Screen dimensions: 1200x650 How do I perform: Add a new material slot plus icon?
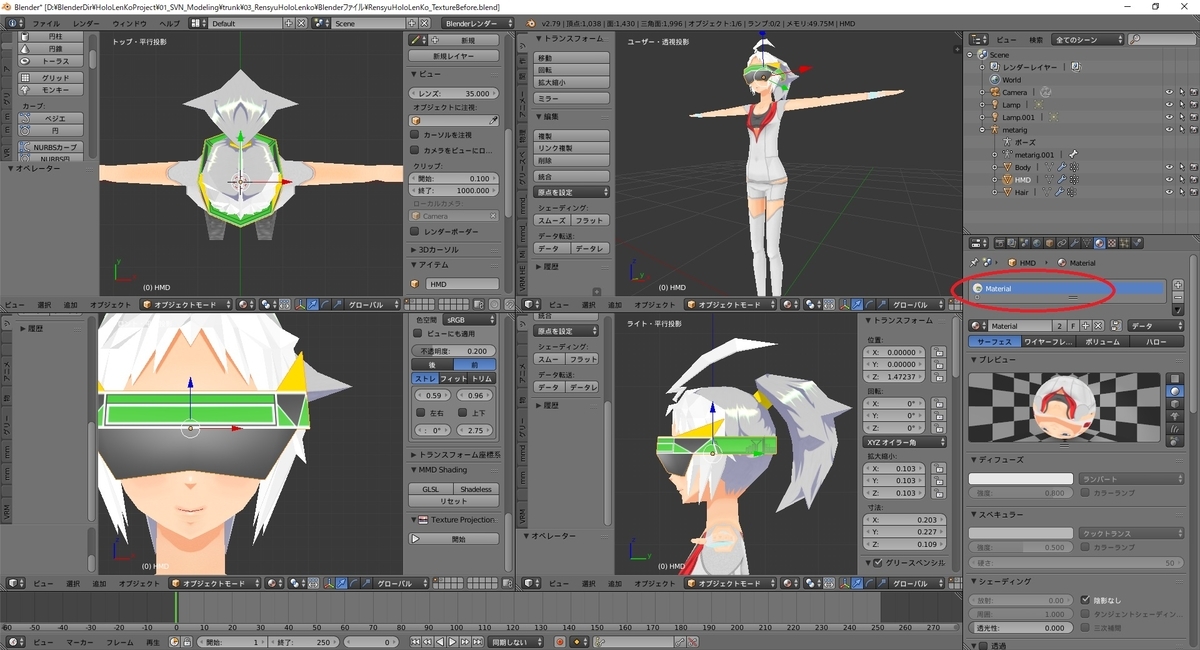(1178, 284)
